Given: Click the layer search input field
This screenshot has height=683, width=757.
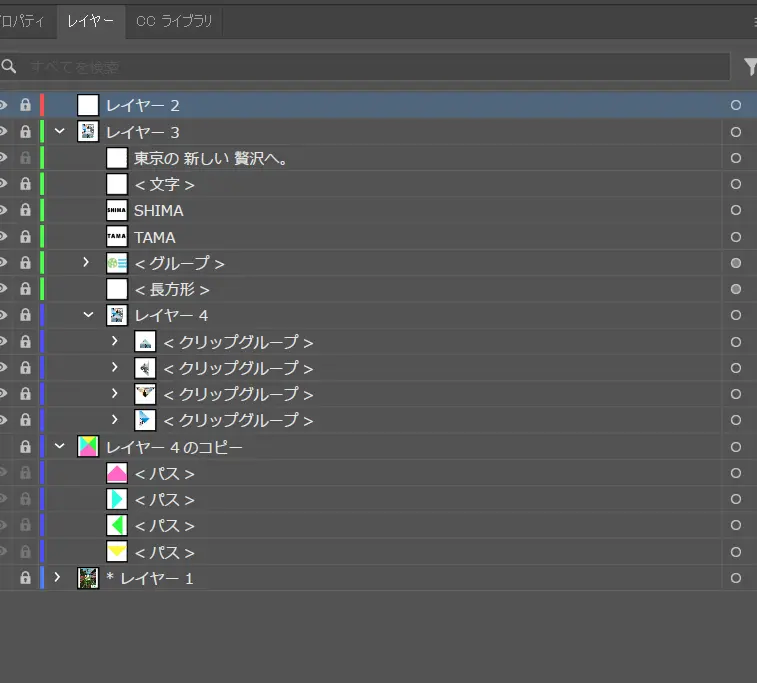Looking at the screenshot, I should 370,67.
